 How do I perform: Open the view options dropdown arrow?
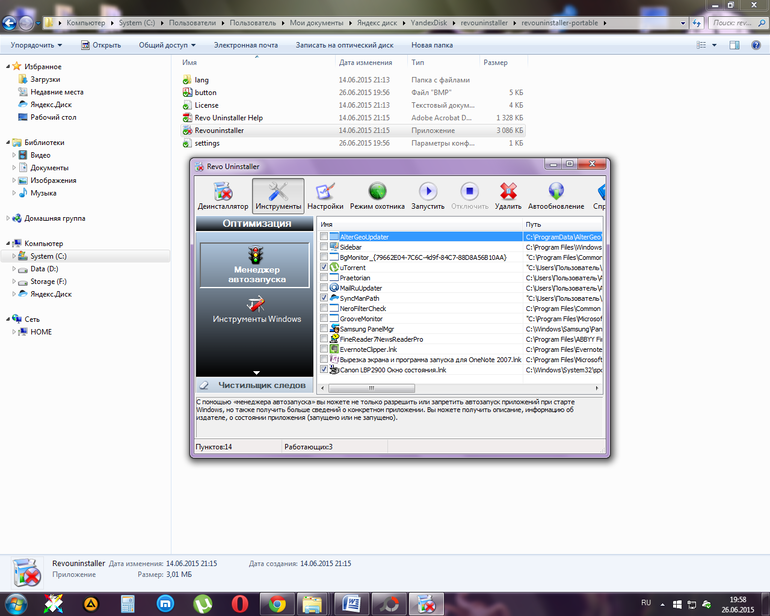714,45
